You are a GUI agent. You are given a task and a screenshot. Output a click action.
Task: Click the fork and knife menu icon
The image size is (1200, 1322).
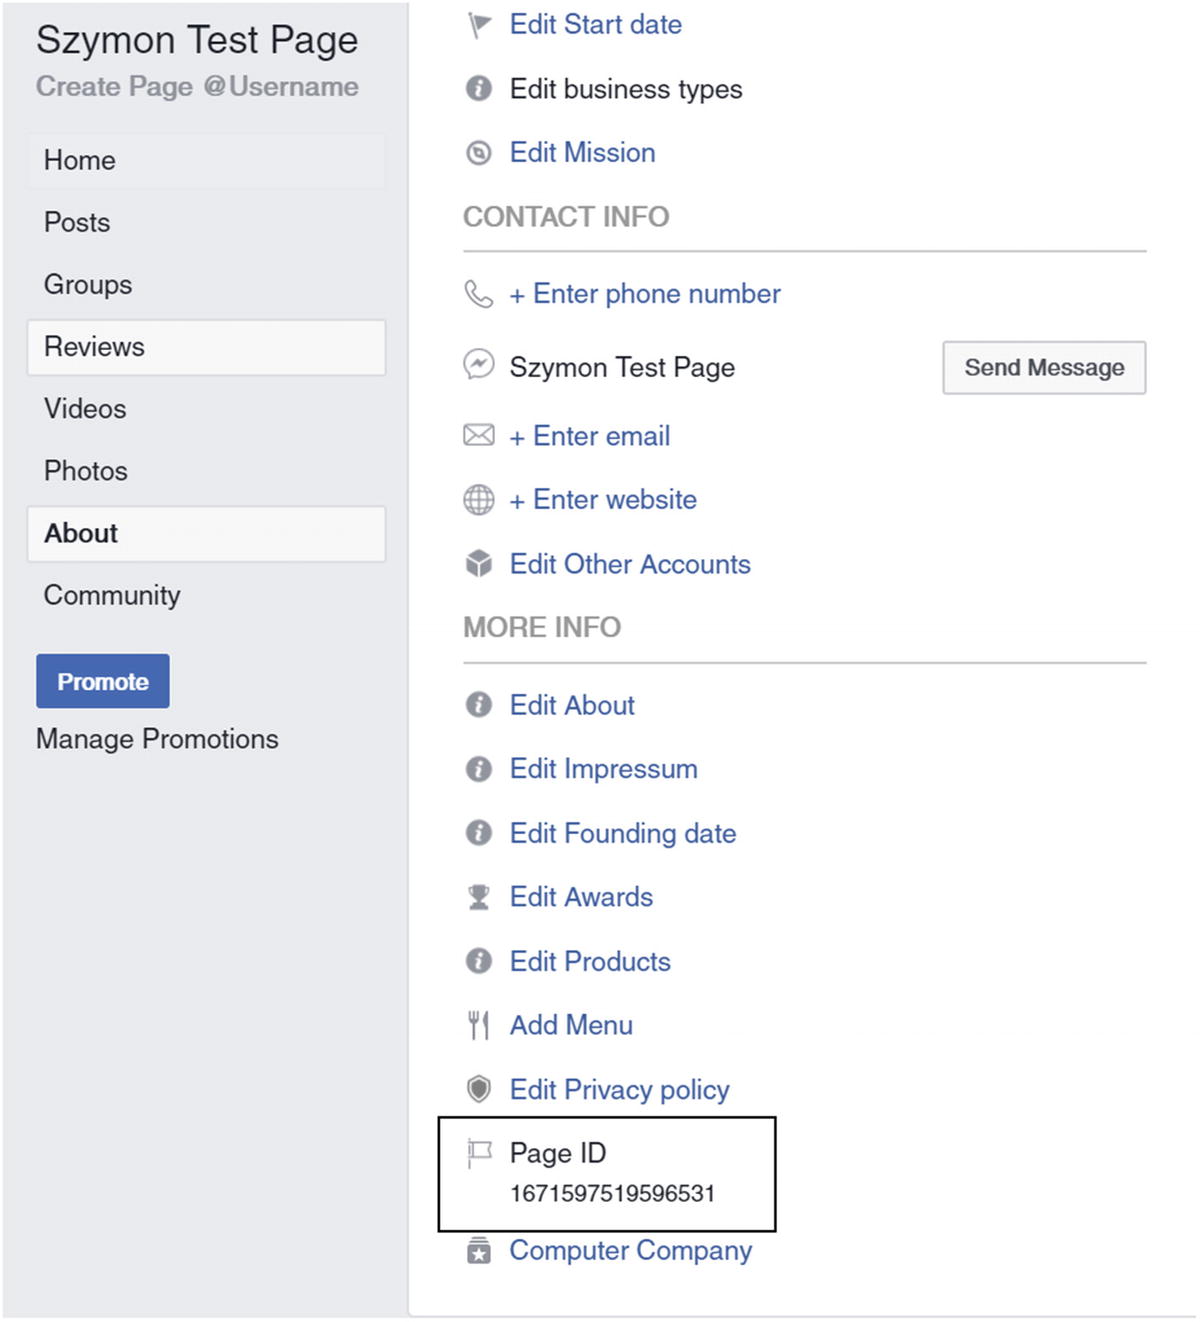(x=479, y=1025)
